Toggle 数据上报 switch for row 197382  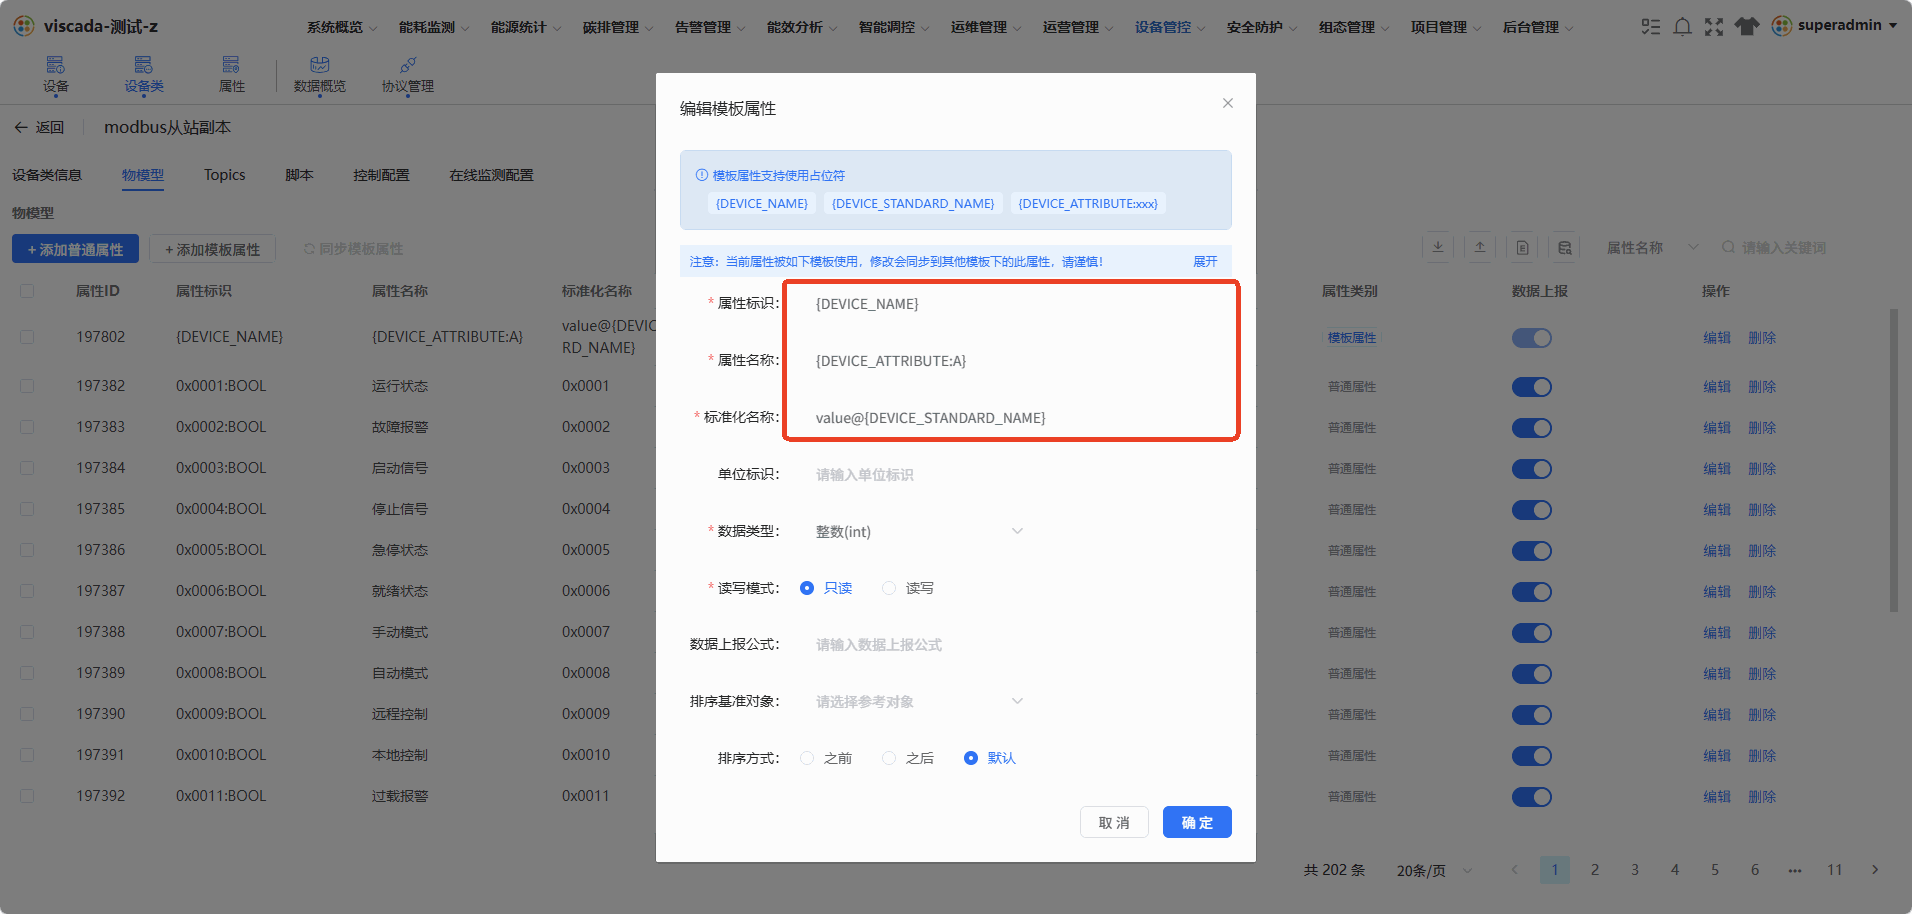tap(1531, 387)
